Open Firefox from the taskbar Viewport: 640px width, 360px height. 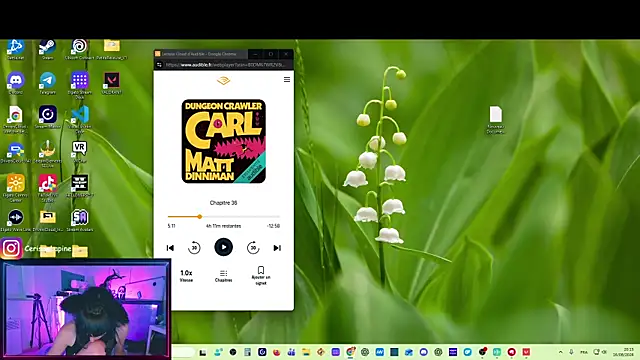pos(277,352)
